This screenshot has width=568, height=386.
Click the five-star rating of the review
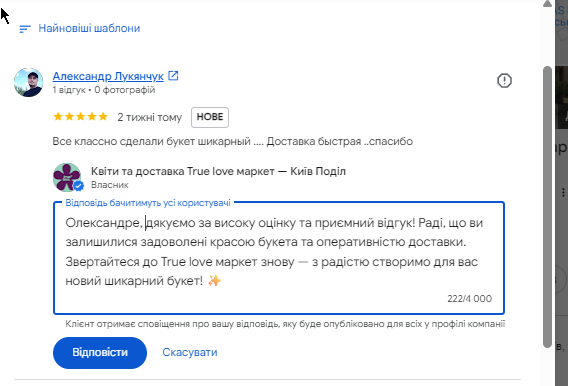pyautogui.click(x=80, y=117)
